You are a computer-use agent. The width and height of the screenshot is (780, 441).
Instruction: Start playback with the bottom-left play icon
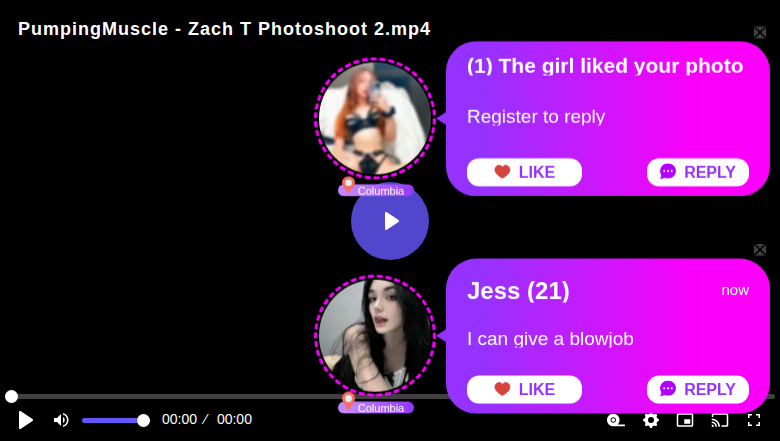[x=25, y=420]
